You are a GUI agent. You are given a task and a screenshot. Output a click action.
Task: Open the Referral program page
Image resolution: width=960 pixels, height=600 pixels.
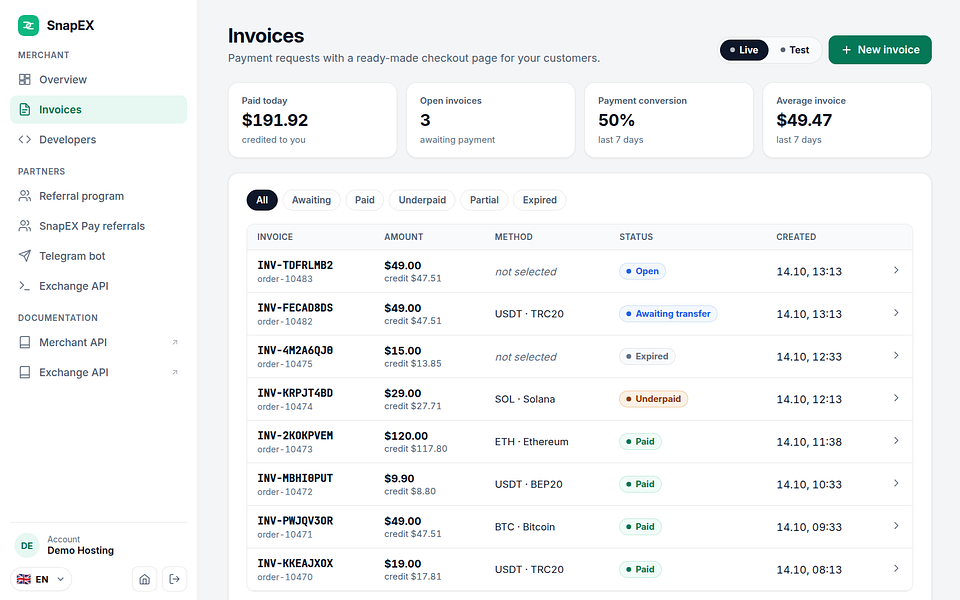(99, 196)
